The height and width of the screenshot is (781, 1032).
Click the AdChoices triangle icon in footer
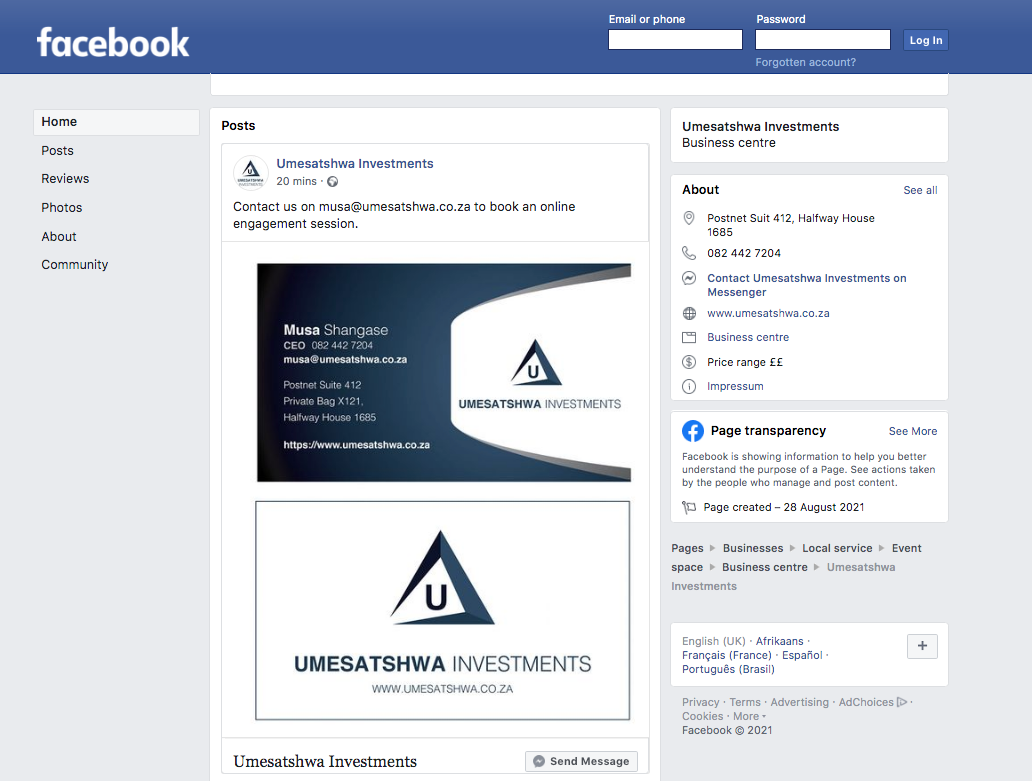[x=902, y=702]
